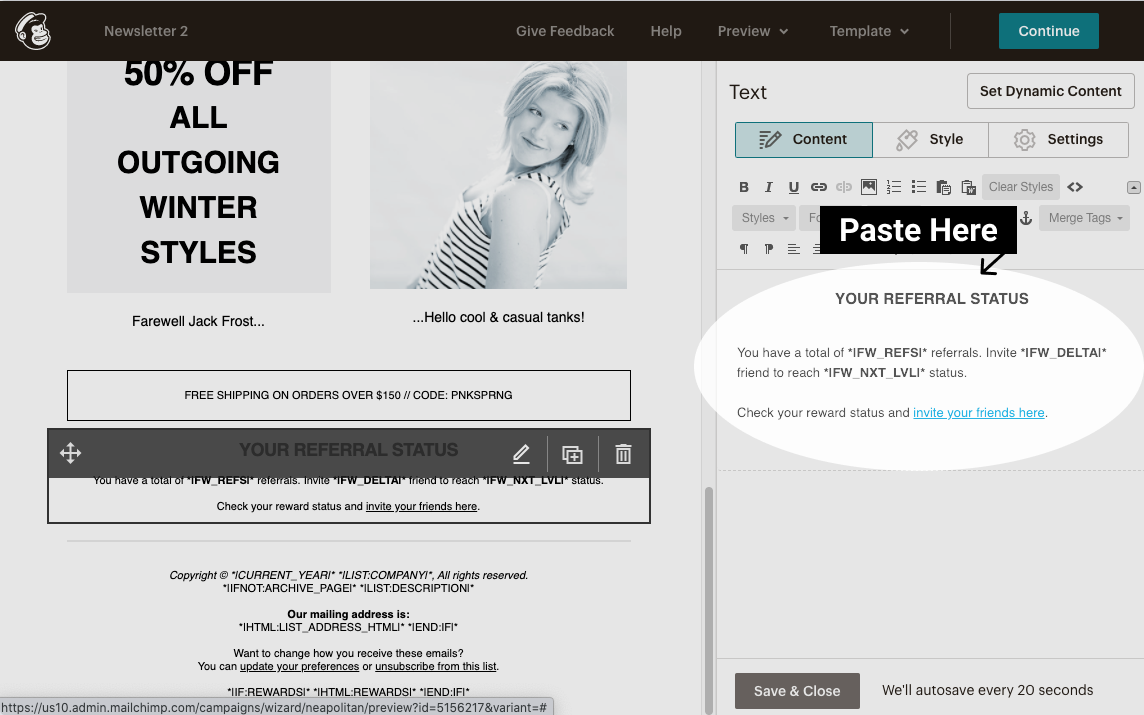Open the Merge Tags dropdown
Image resolution: width=1144 pixels, height=715 pixels.
click(1084, 218)
